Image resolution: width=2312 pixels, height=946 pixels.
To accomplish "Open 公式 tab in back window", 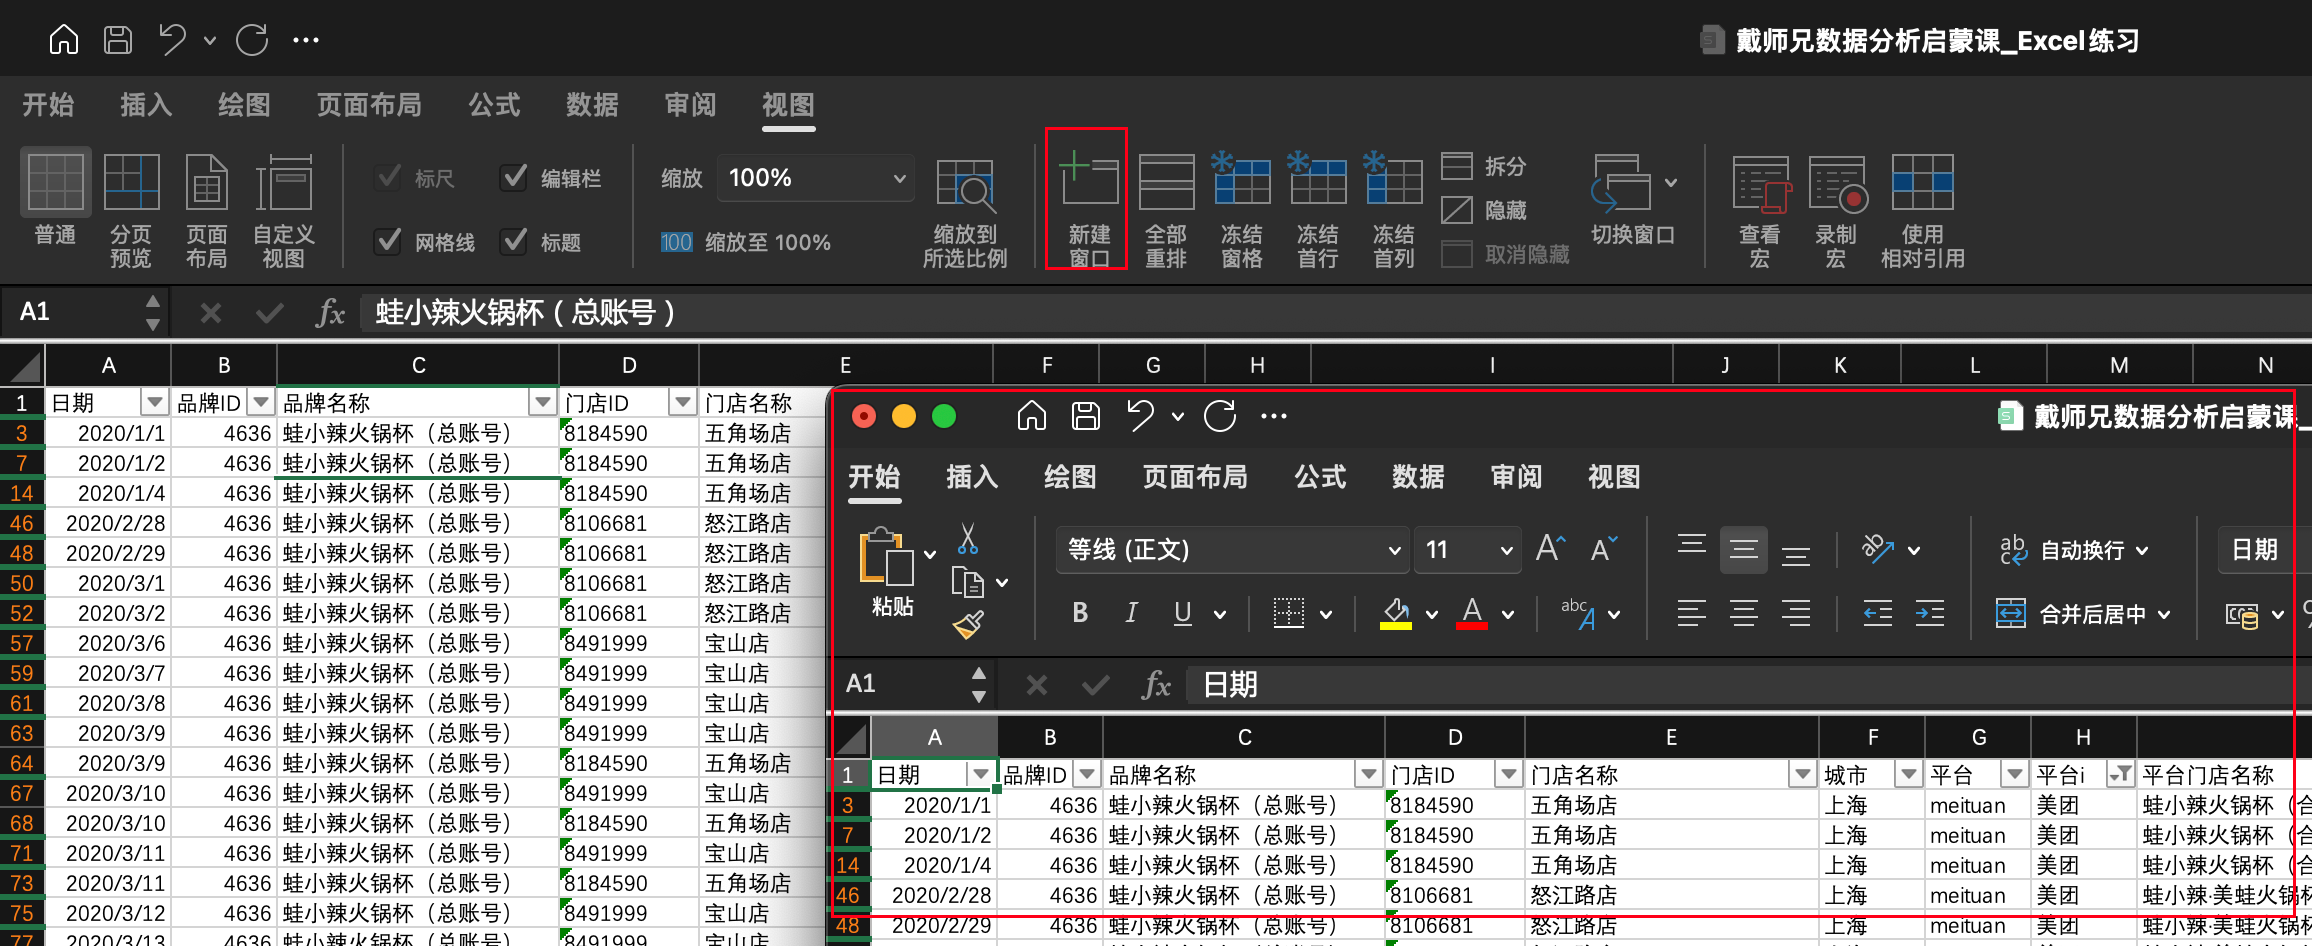I will (x=494, y=104).
